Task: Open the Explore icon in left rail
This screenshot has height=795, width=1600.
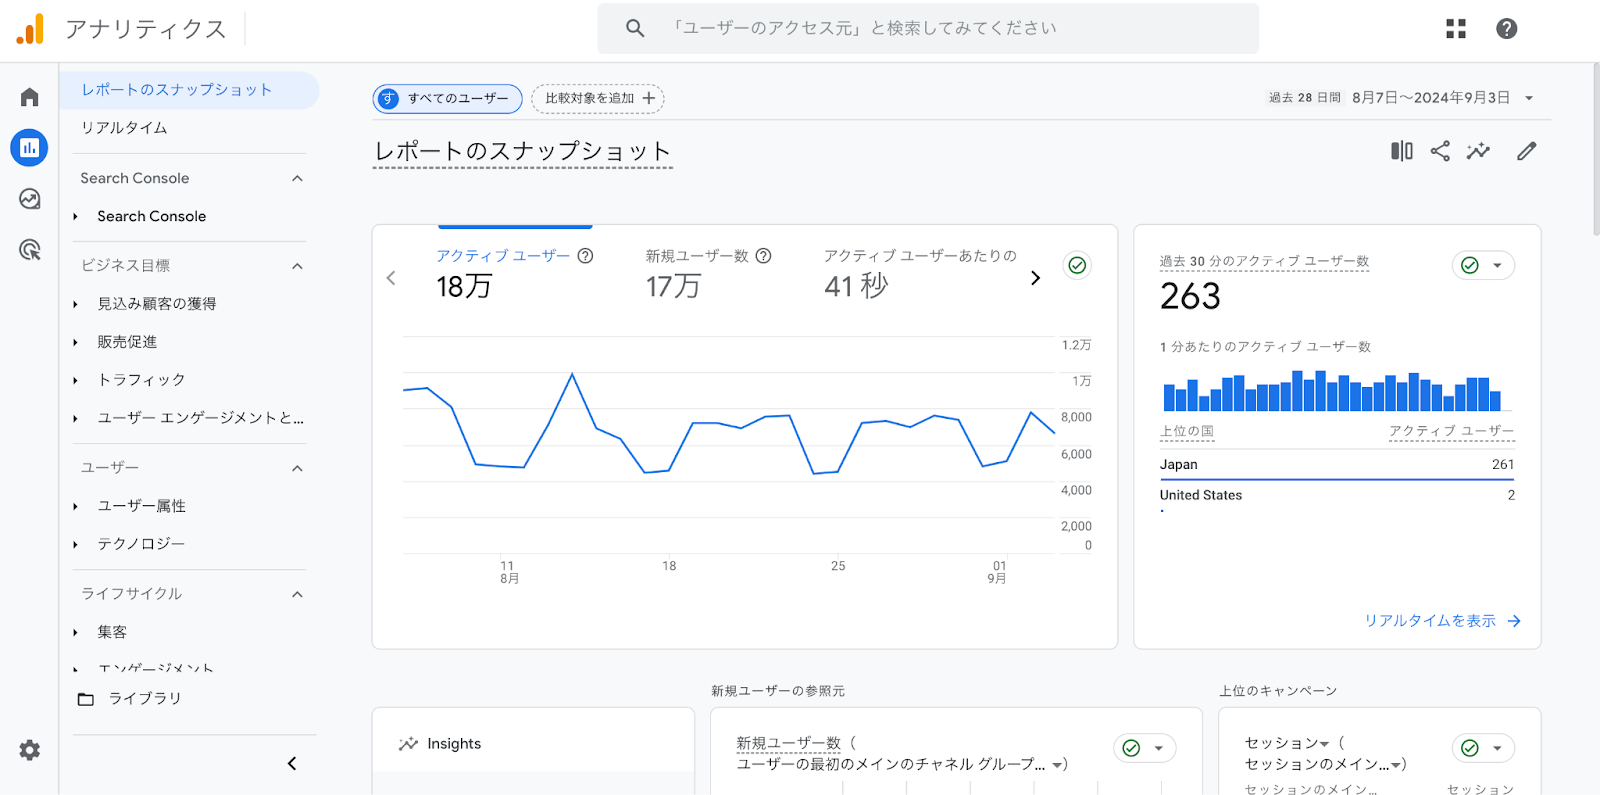Action: tap(30, 199)
